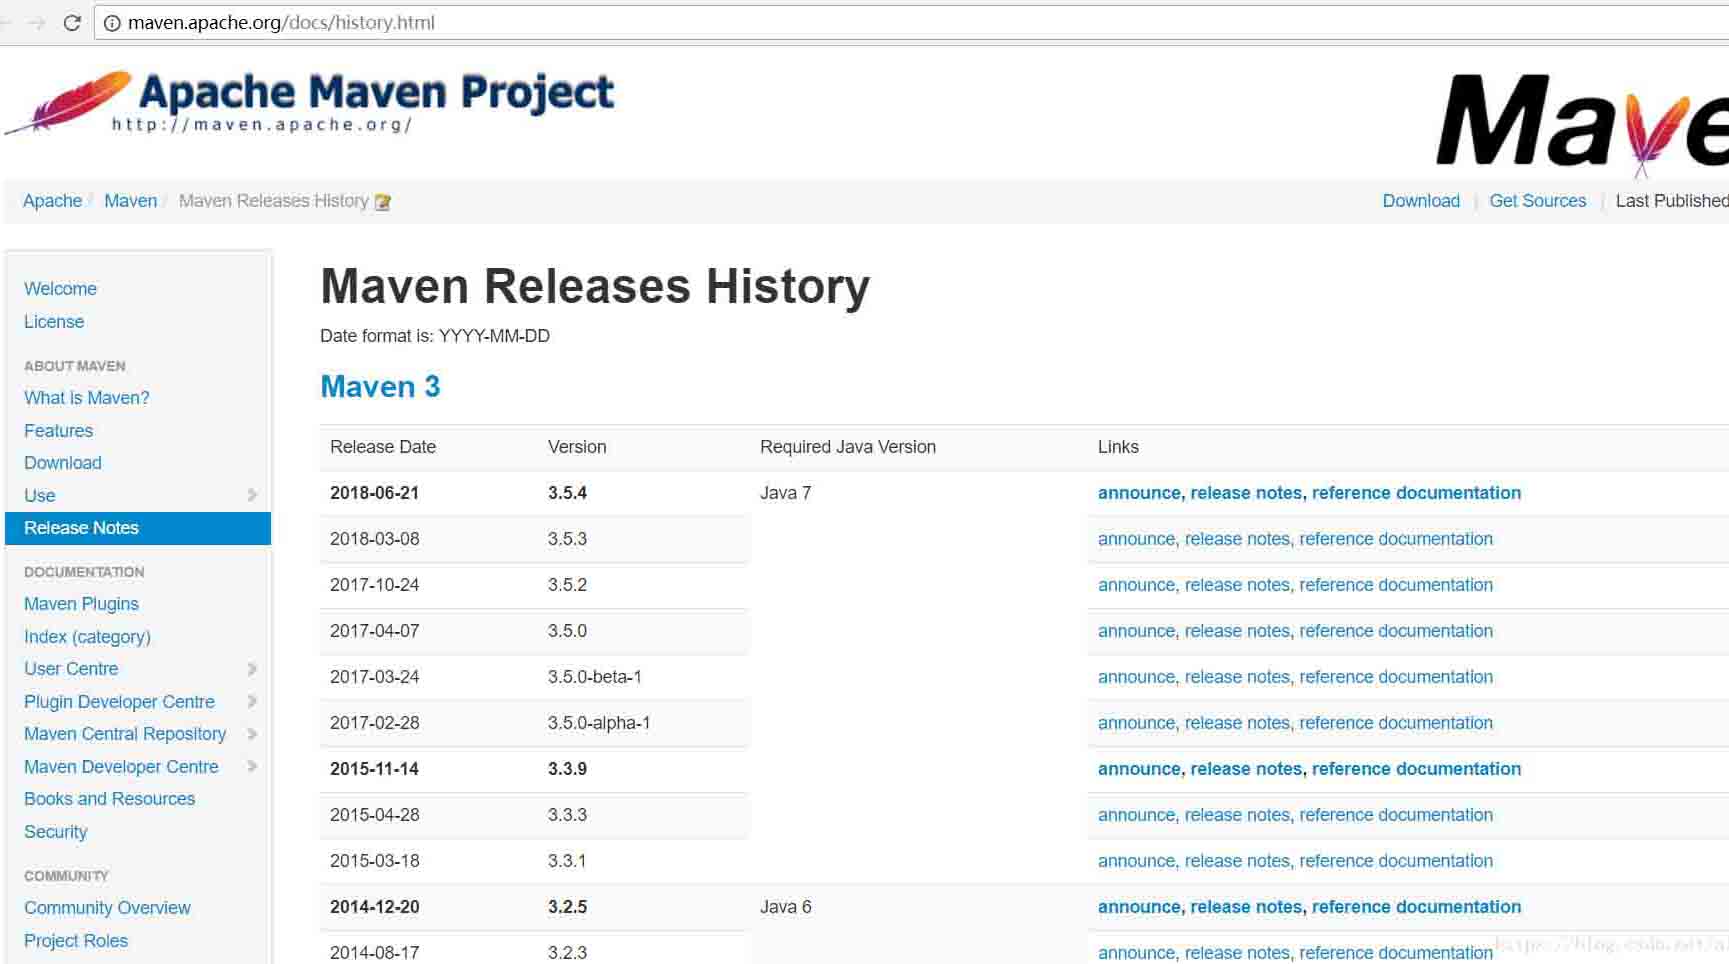This screenshot has height=964, width=1729.
Task: Click the Maven 3 section heading link
Action: [x=380, y=386]
